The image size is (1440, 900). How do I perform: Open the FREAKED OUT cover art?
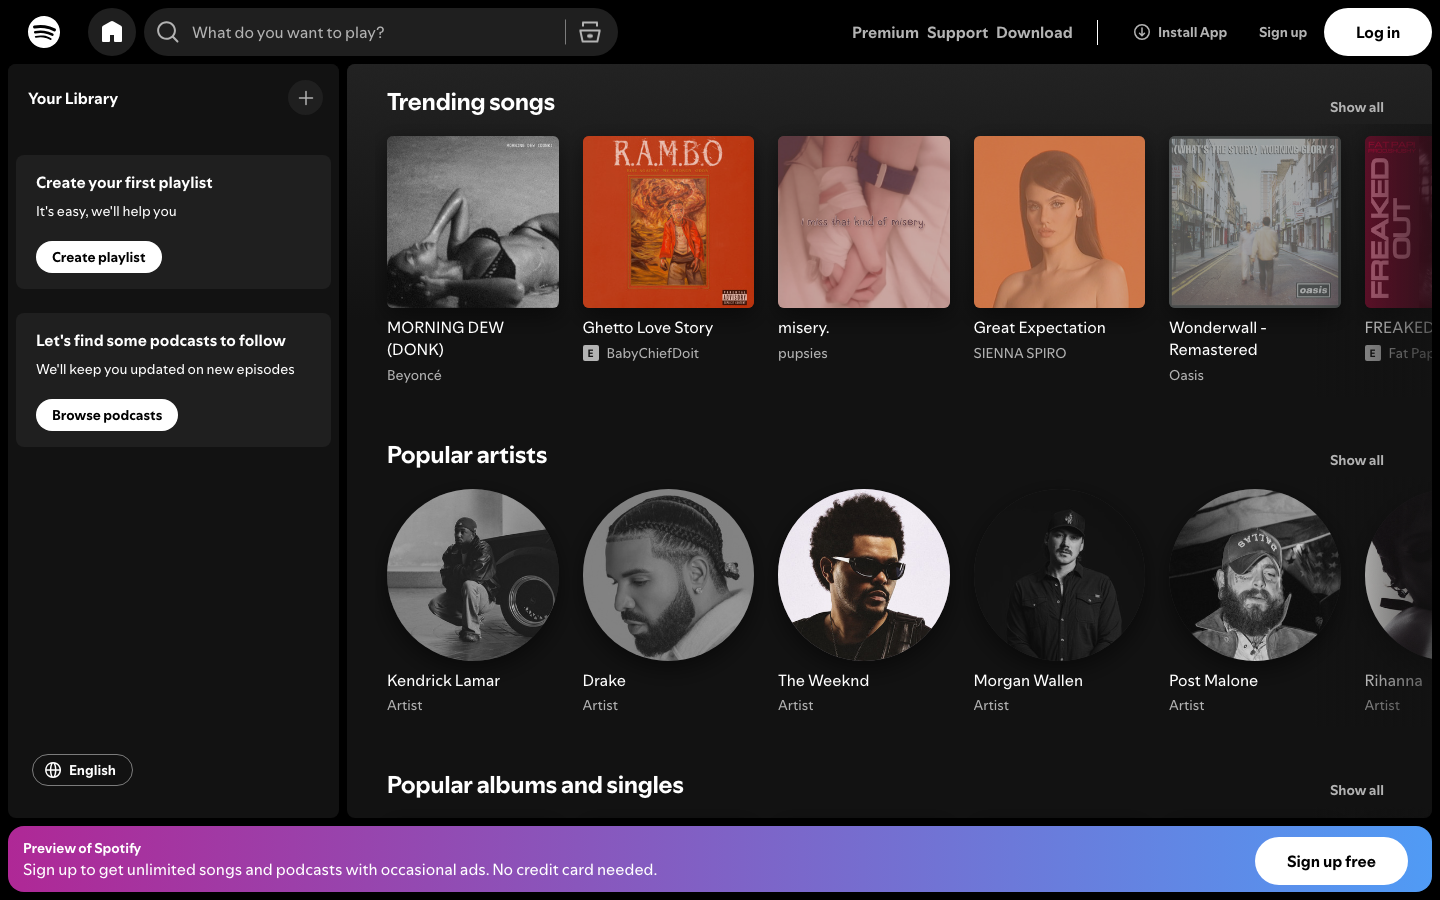[1398, 222]
